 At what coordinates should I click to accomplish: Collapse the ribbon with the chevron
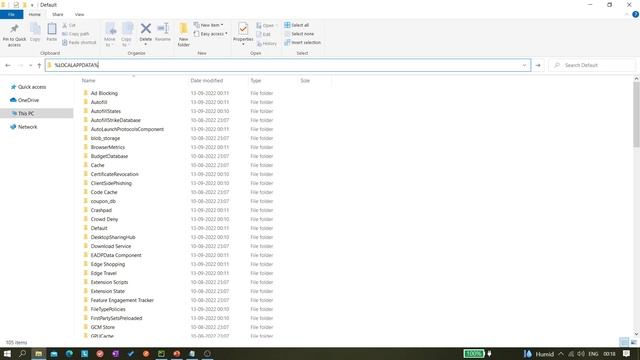[627, 14]
